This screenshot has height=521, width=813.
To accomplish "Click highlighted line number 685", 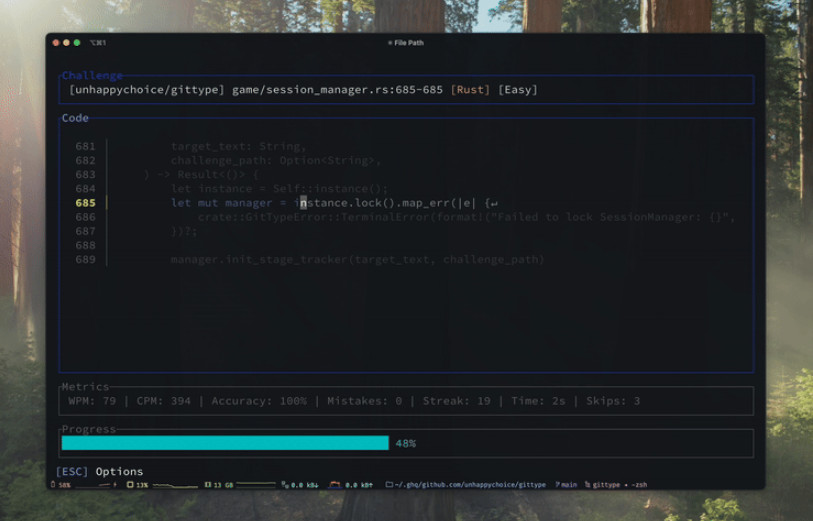I will click(x=86, y=203).
